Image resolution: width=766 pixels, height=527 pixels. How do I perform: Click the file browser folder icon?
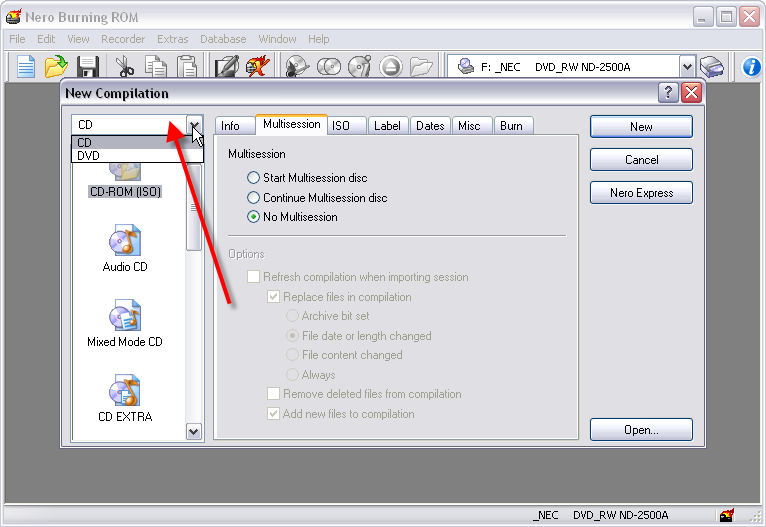[421, 67]
